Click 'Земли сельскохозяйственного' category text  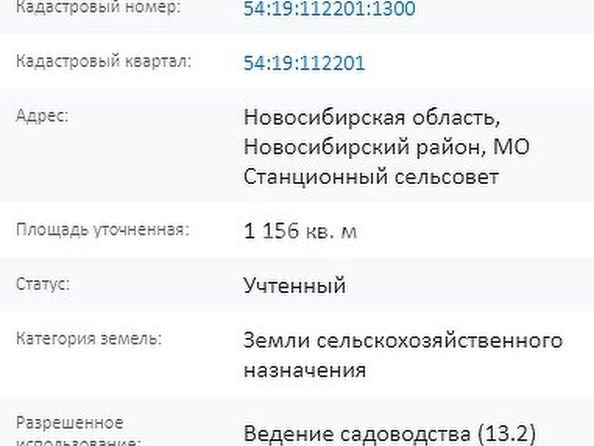(403, 341)
